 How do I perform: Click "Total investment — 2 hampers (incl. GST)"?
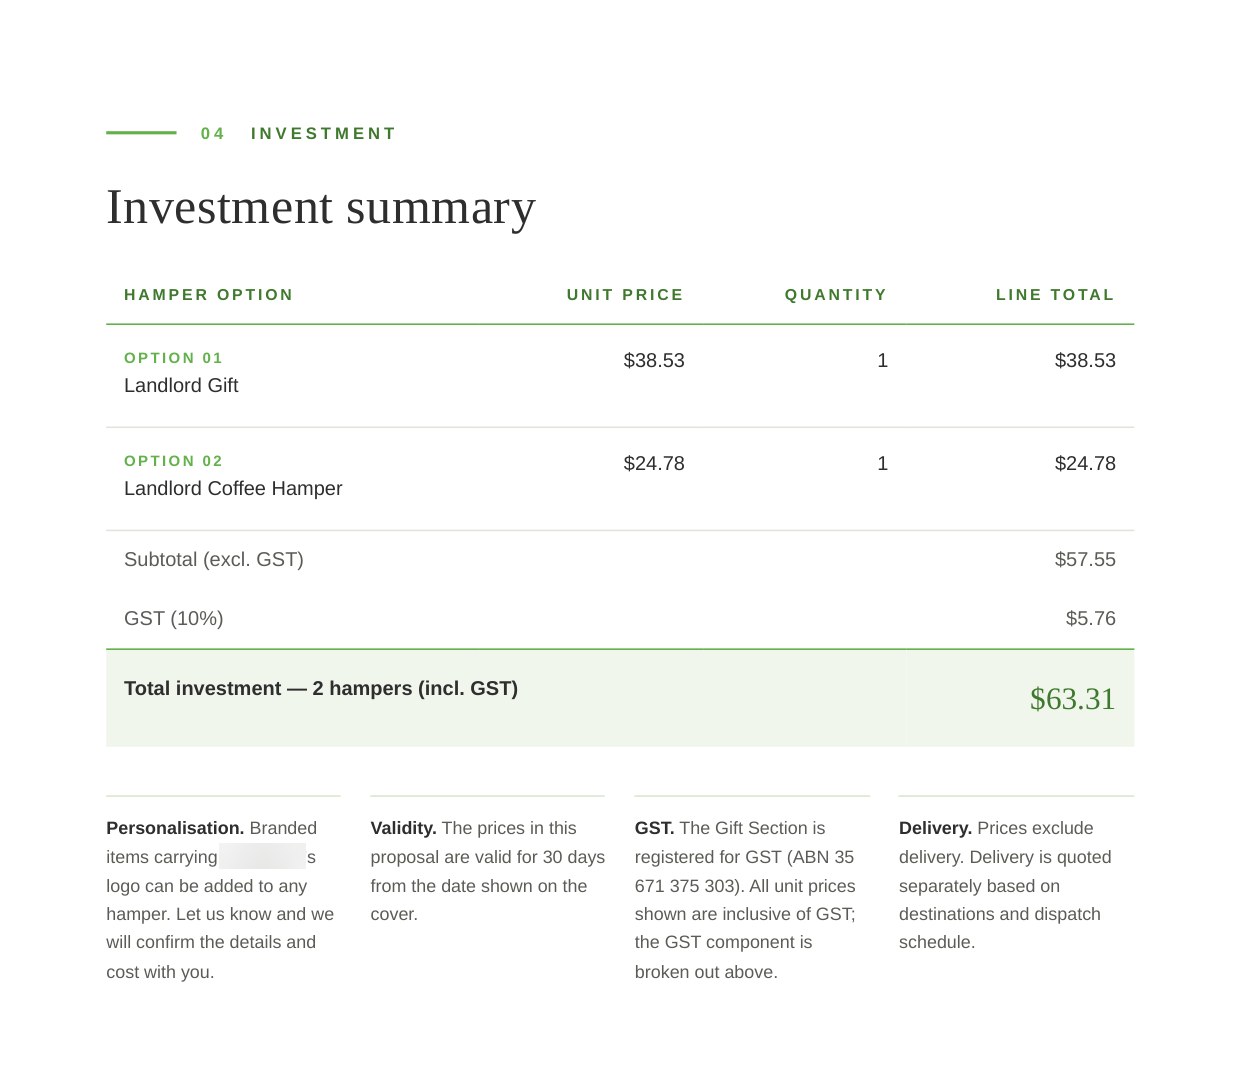click(x=321, y=689)
